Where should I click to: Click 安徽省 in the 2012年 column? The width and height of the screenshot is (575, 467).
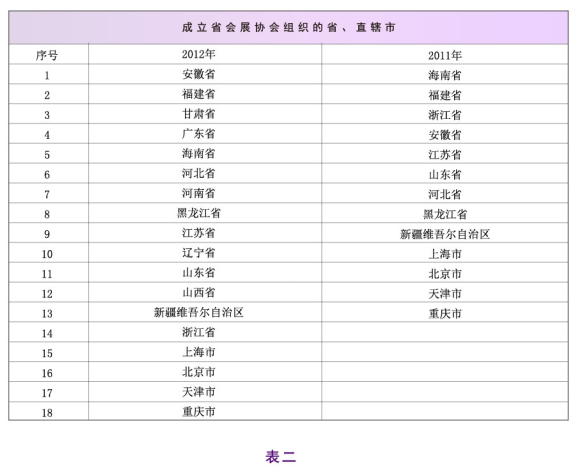[198, 74]
